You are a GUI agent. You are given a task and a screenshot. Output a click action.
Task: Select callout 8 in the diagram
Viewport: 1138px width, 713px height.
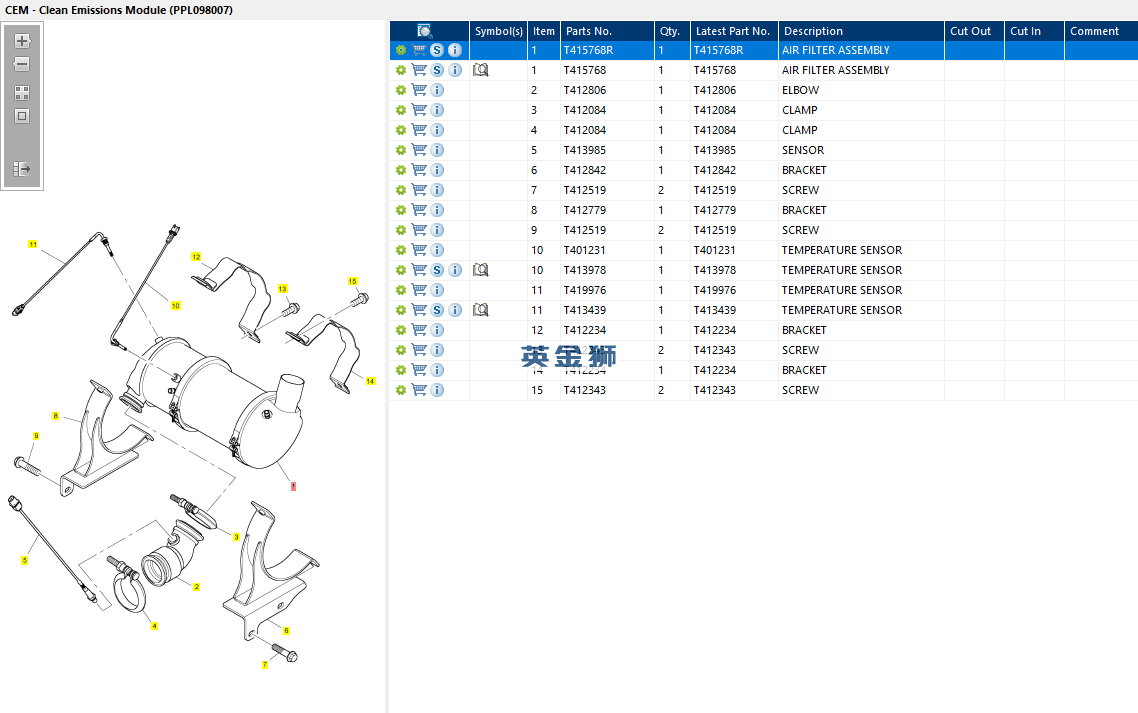pos(55,416)
